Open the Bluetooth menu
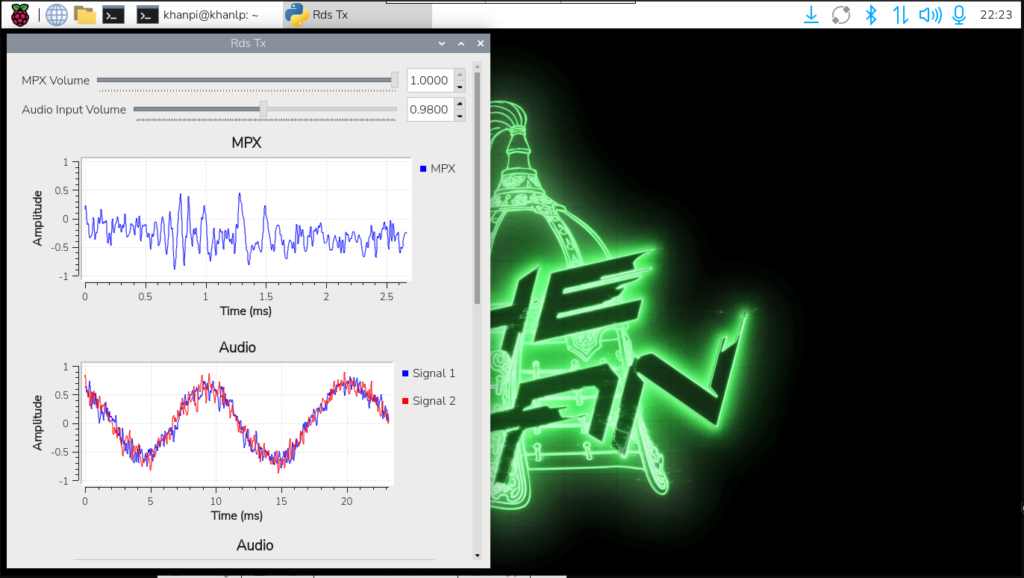 [x=871, y=14]
